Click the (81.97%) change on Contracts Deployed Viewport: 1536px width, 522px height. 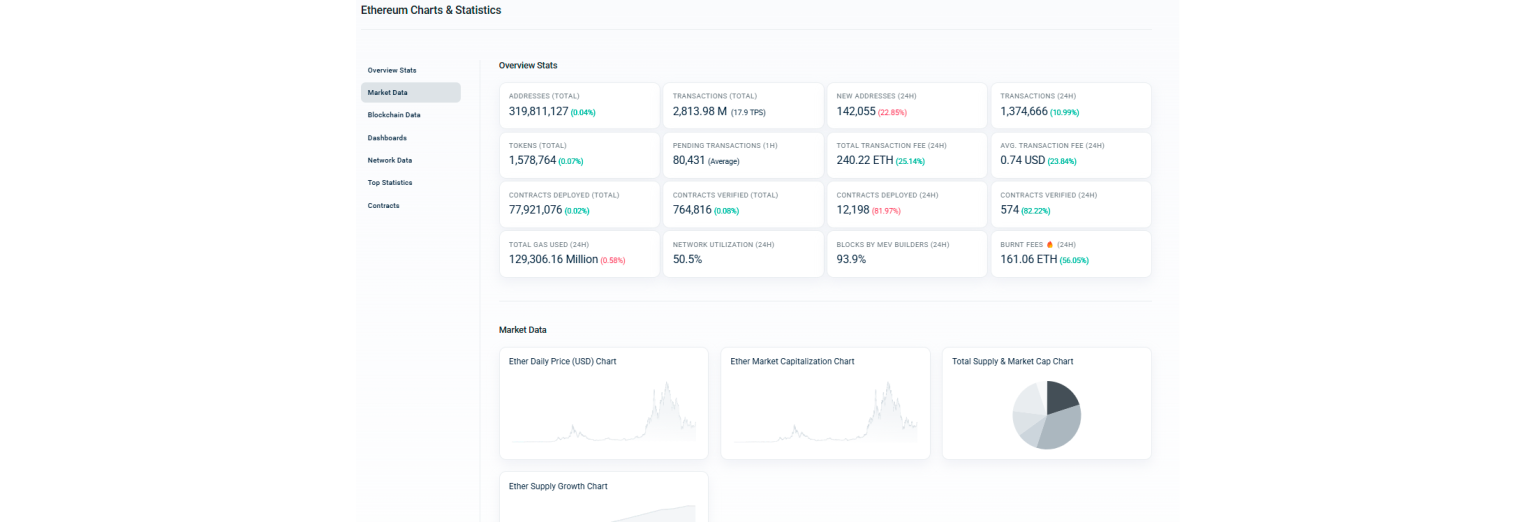coord(886,211)
